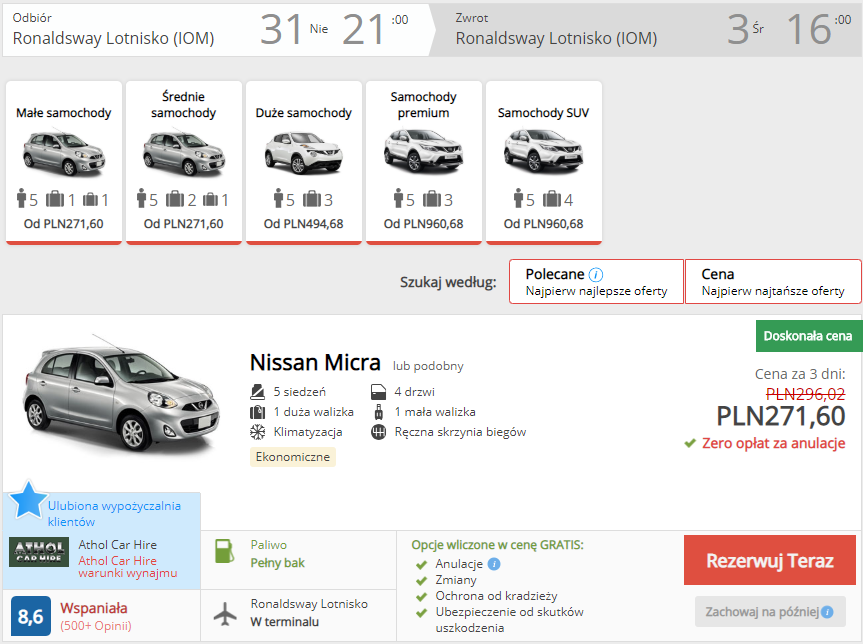The width and height of the screenshot is (863, 644).
Task: Click the green checkmark beside Zero opłat za anulacje
Action: click(x=690, y=443)
